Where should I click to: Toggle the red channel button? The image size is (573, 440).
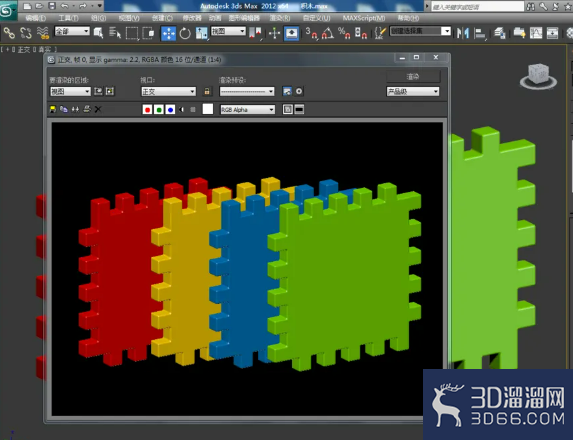click(x=147, y=110)
